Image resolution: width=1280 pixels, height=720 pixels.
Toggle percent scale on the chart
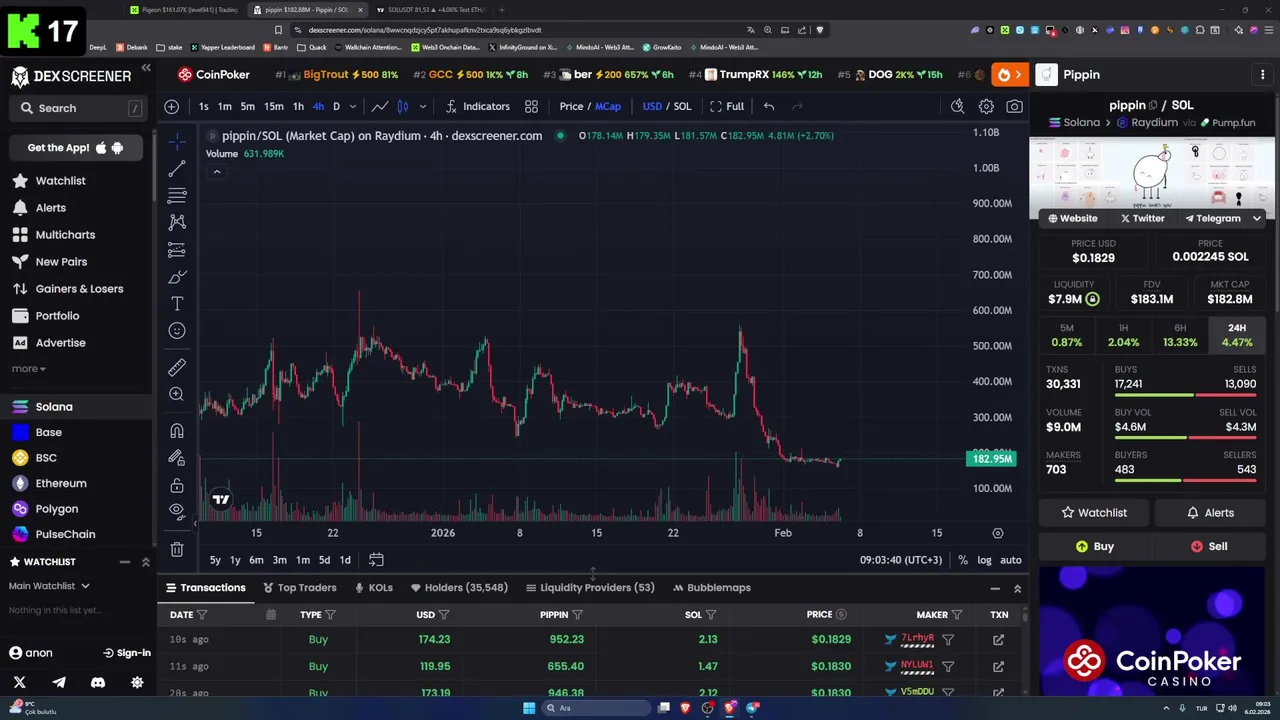pyautogui.click(x=962, y=560)
